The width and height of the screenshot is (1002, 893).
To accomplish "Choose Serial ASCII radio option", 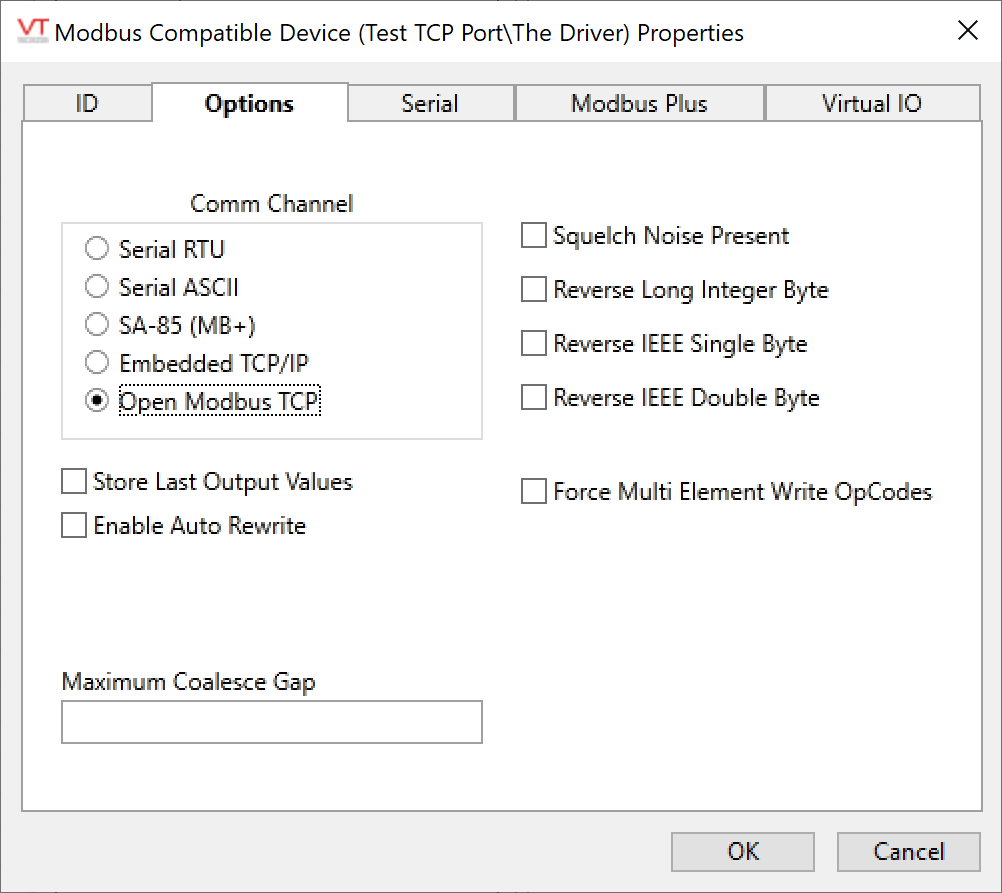I will coord(97,287).
